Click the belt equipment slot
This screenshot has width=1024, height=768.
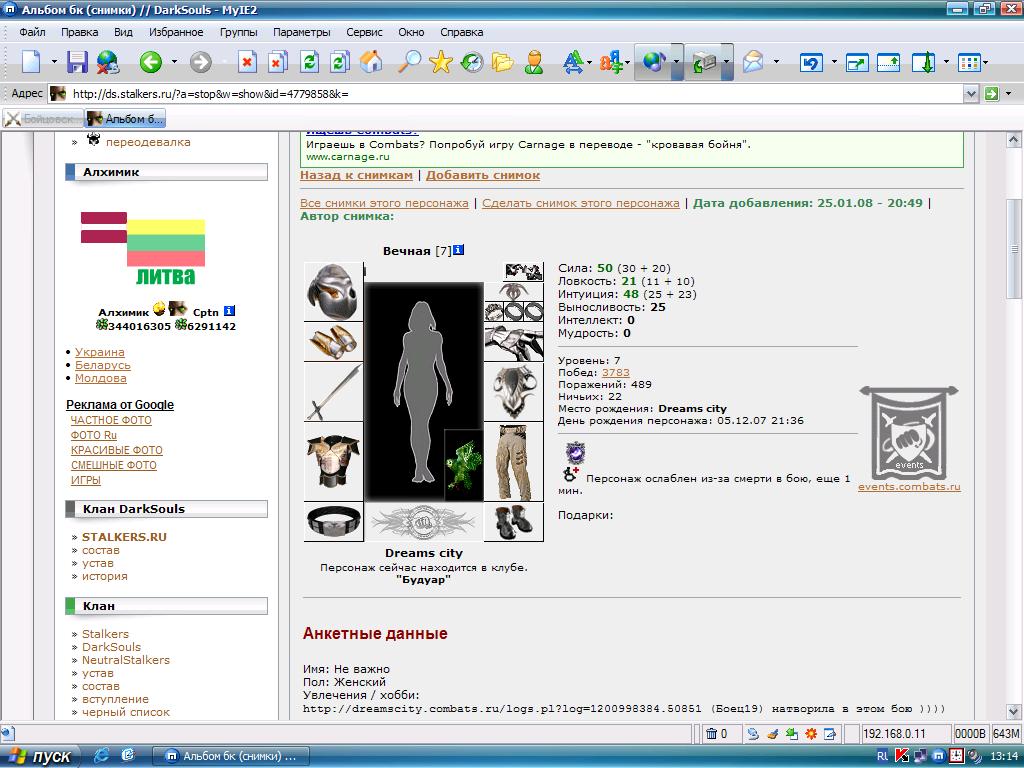(333, 521)
